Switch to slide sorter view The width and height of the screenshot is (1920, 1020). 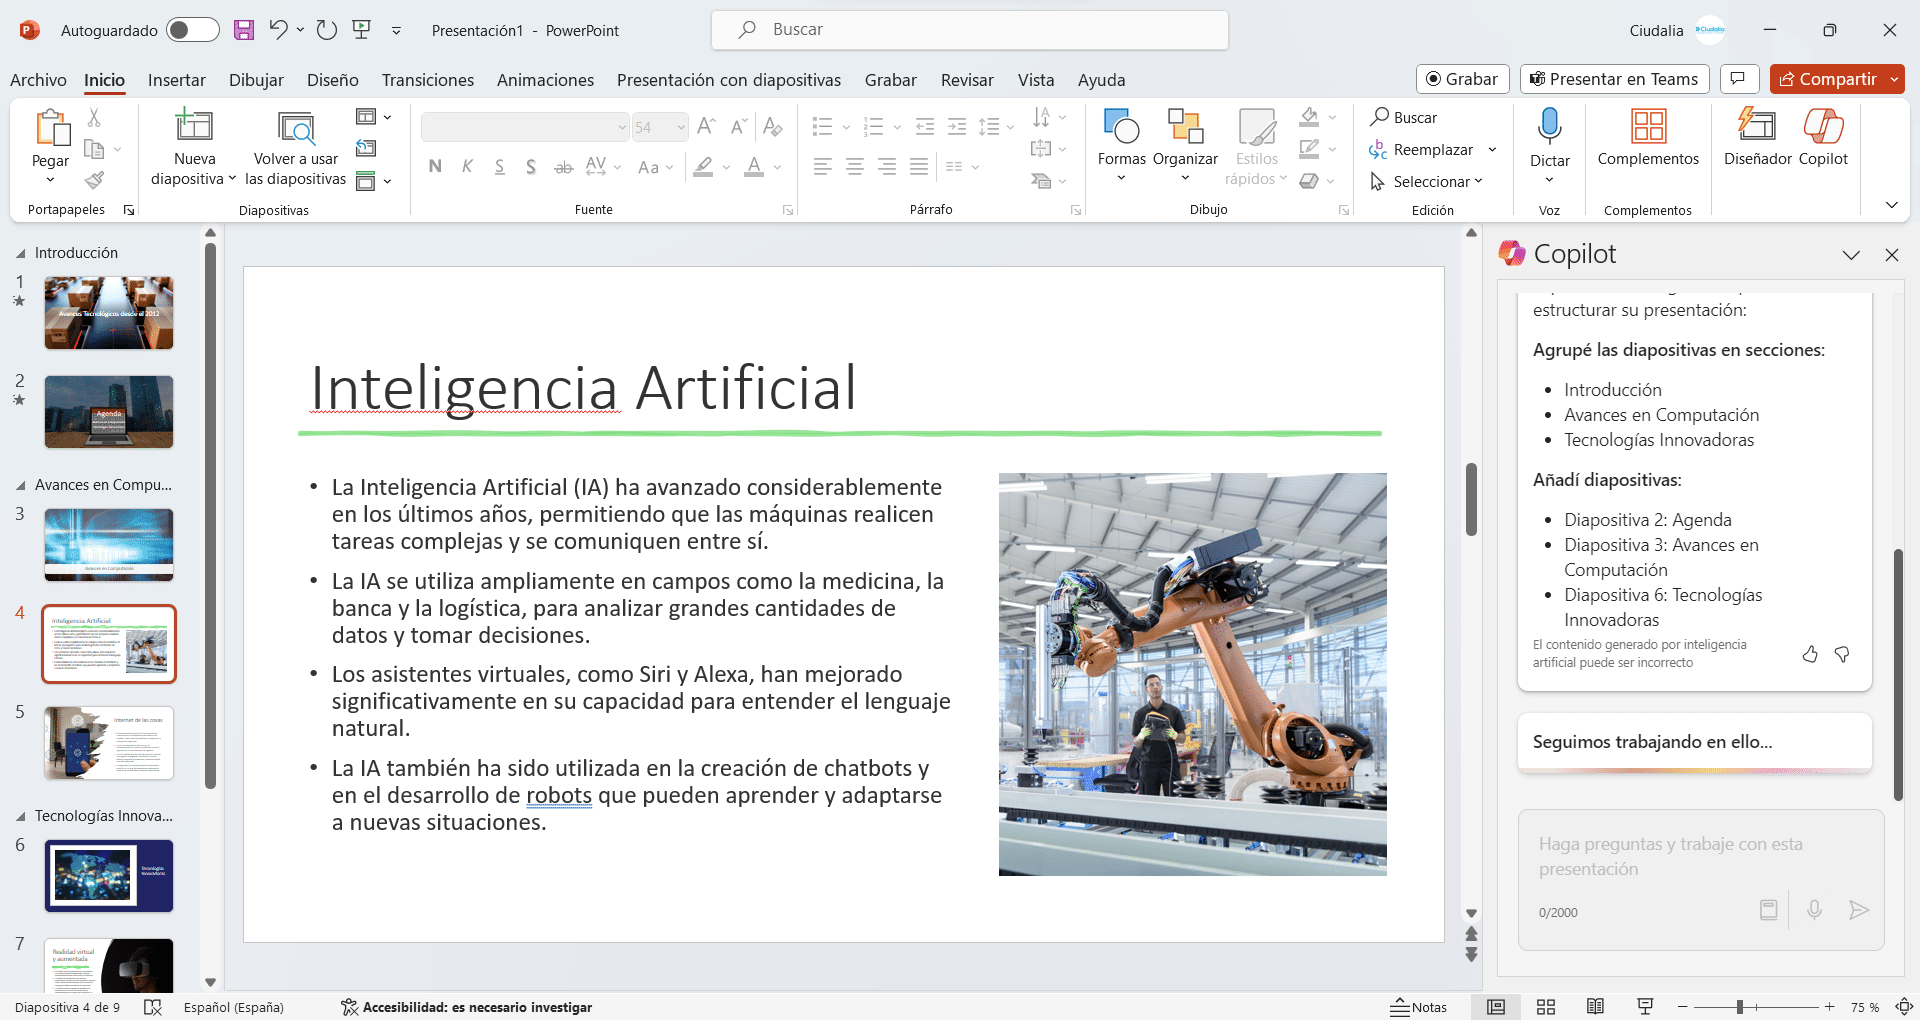1546,1007
